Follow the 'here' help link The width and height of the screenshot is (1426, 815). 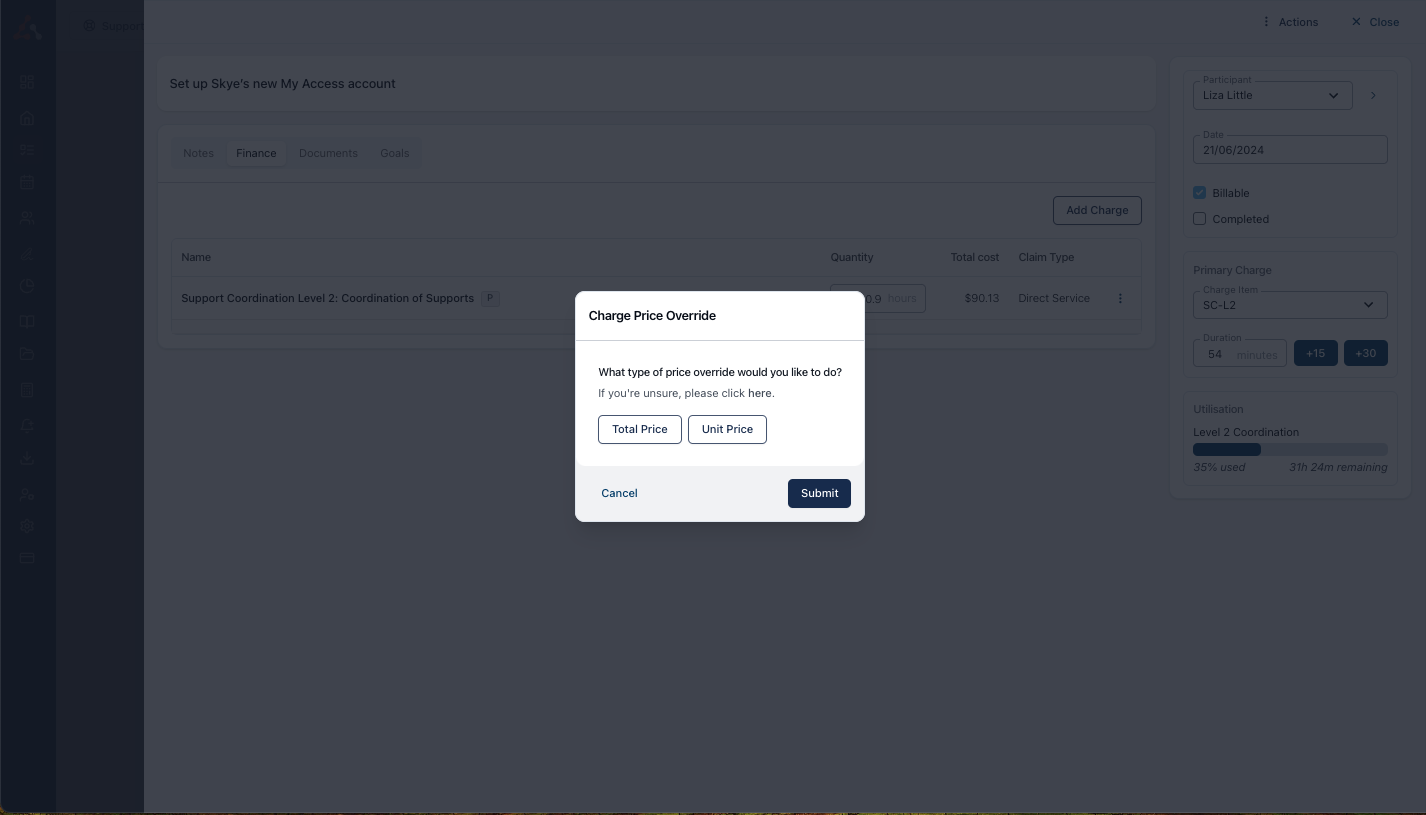point(759,393)
